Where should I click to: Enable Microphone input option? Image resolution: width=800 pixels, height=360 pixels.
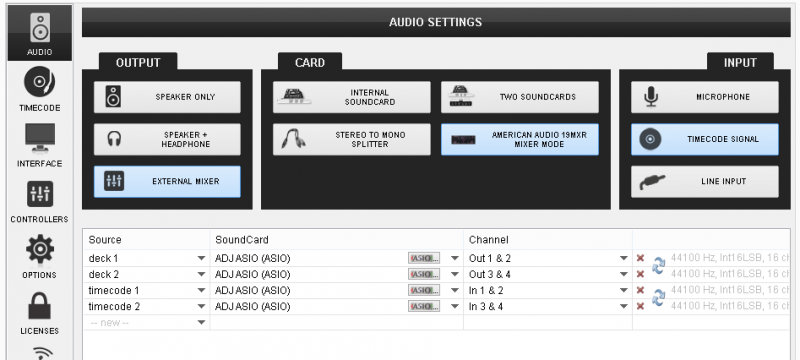[705, 97]
